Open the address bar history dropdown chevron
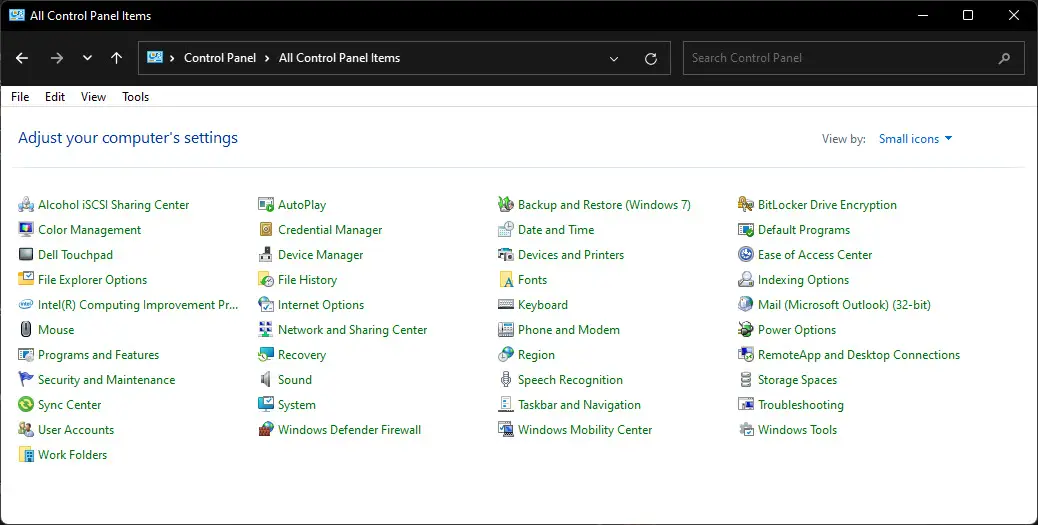This screenshot has width=1038, height=525. pos(614,58)
